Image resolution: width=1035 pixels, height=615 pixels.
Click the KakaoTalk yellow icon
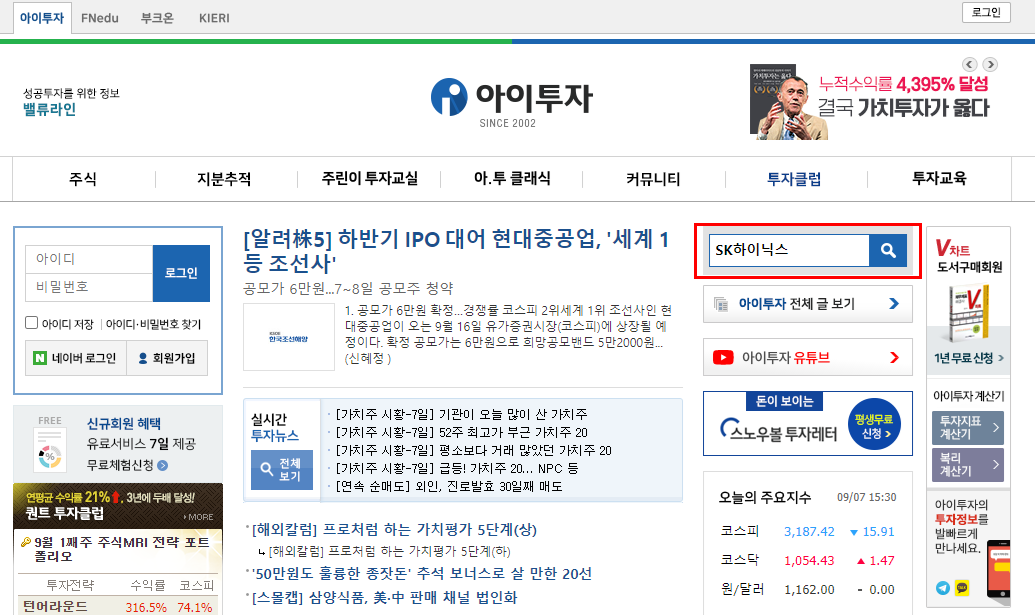click(962, 587)
